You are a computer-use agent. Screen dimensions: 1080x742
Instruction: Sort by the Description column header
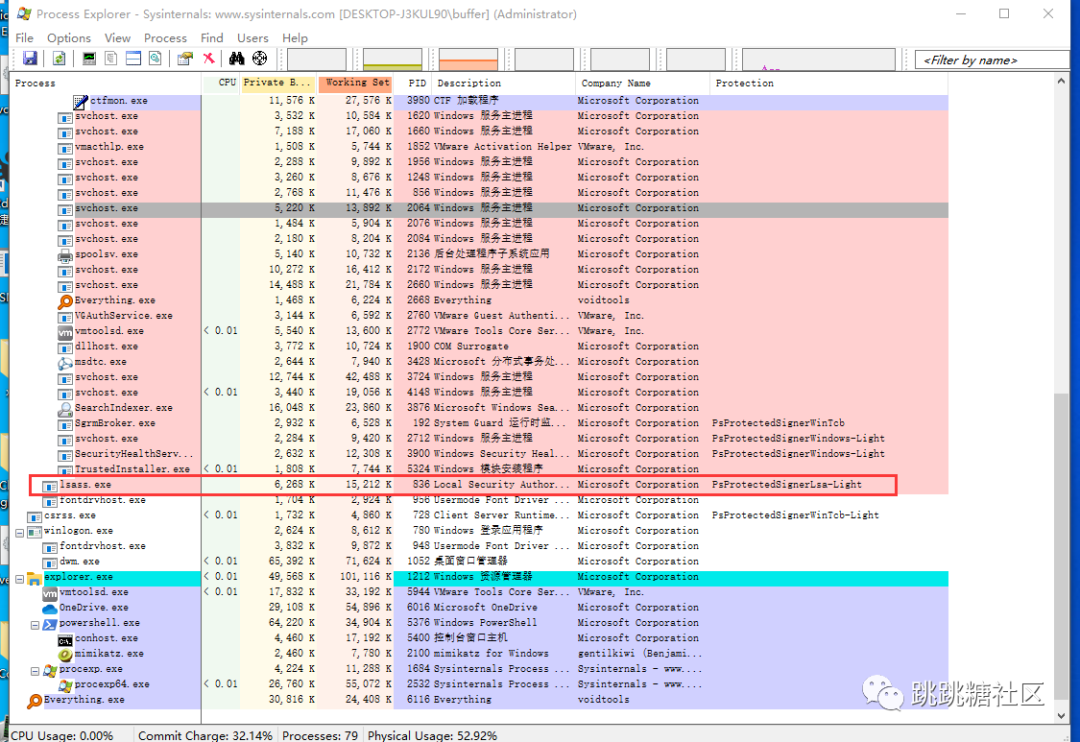pos(503,83)
